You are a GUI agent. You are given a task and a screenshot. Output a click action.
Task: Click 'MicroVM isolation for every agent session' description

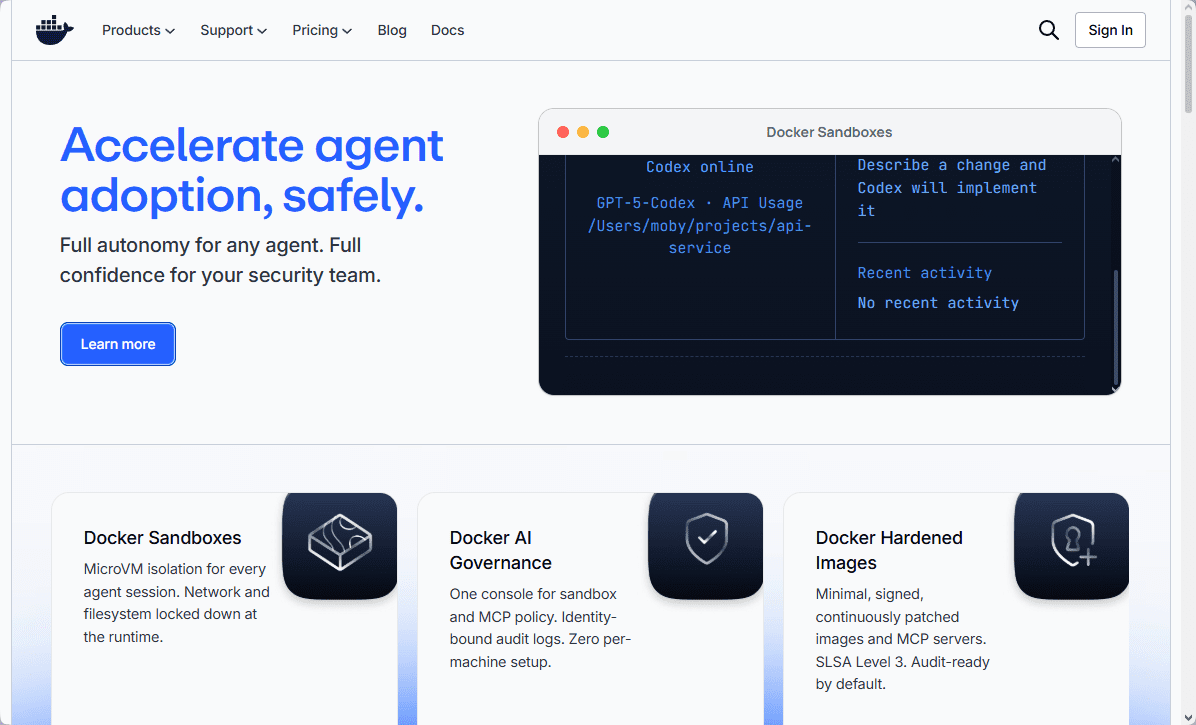(x=176, y=602)
